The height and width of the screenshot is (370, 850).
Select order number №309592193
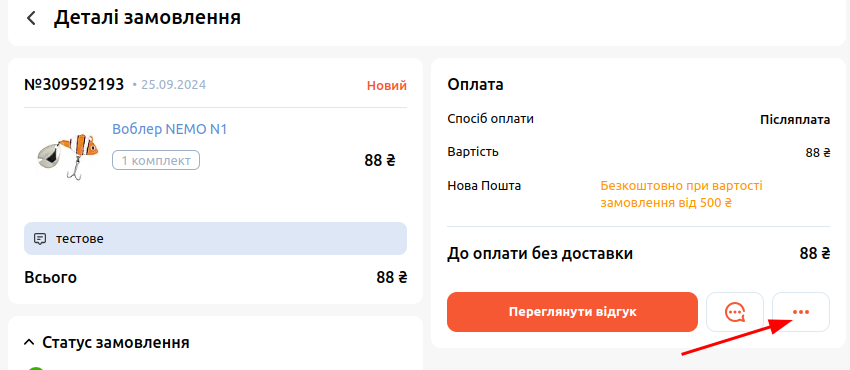(x=74, y=85)
